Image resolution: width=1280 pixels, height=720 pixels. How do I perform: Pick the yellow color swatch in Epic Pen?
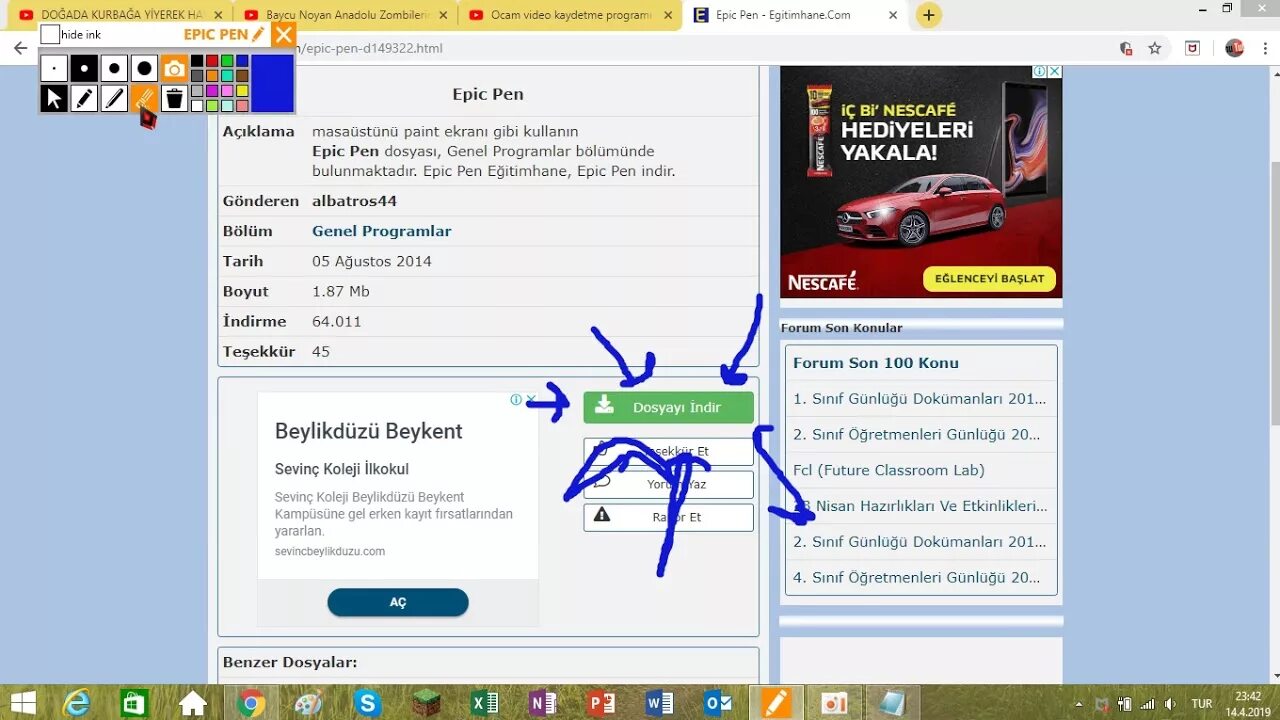242,91
